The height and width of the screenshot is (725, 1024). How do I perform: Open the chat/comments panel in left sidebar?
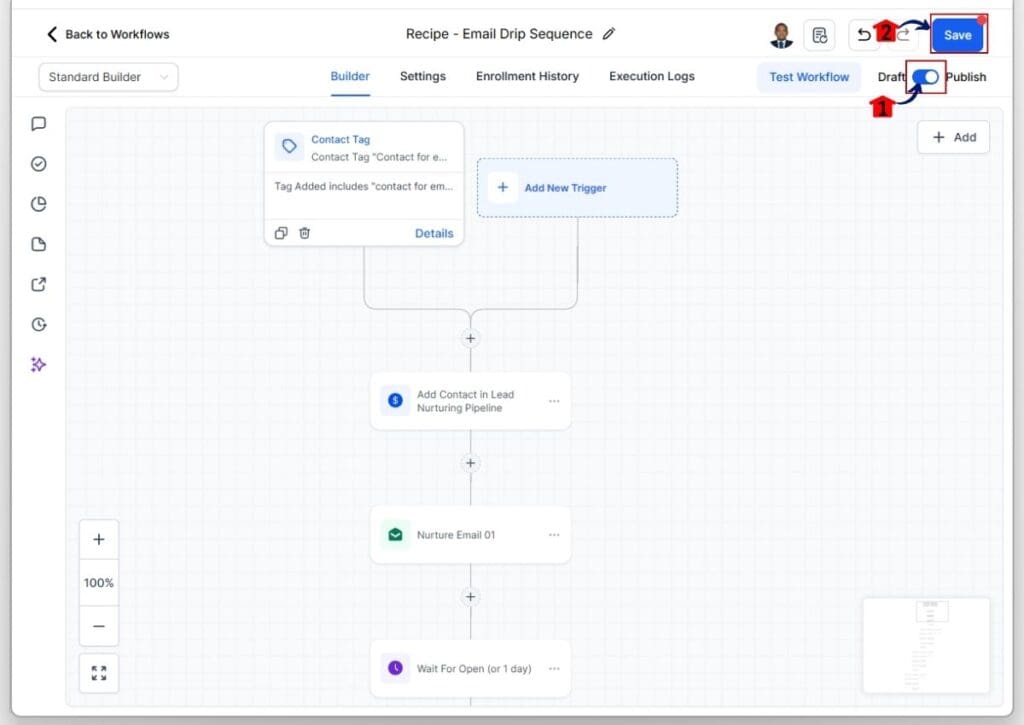38,123
